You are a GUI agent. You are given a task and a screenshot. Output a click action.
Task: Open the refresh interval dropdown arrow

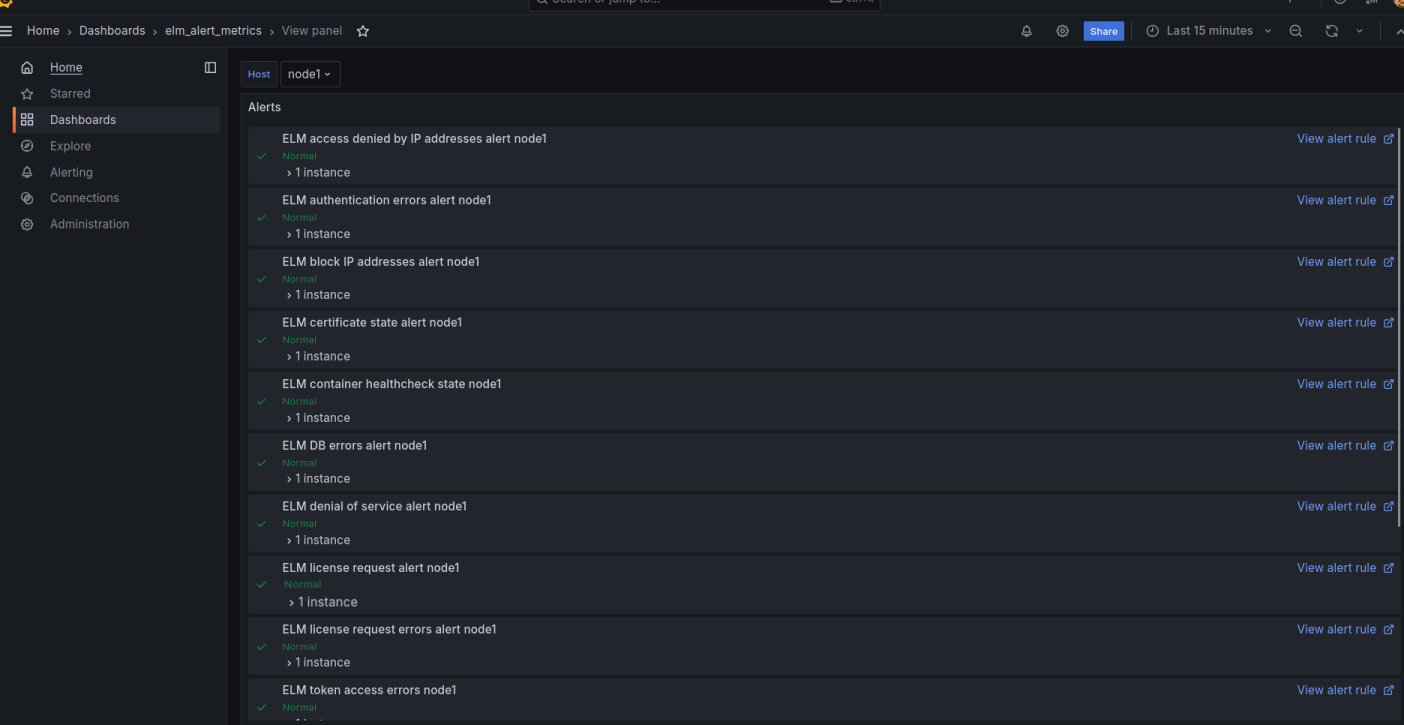click(1359, 31)
